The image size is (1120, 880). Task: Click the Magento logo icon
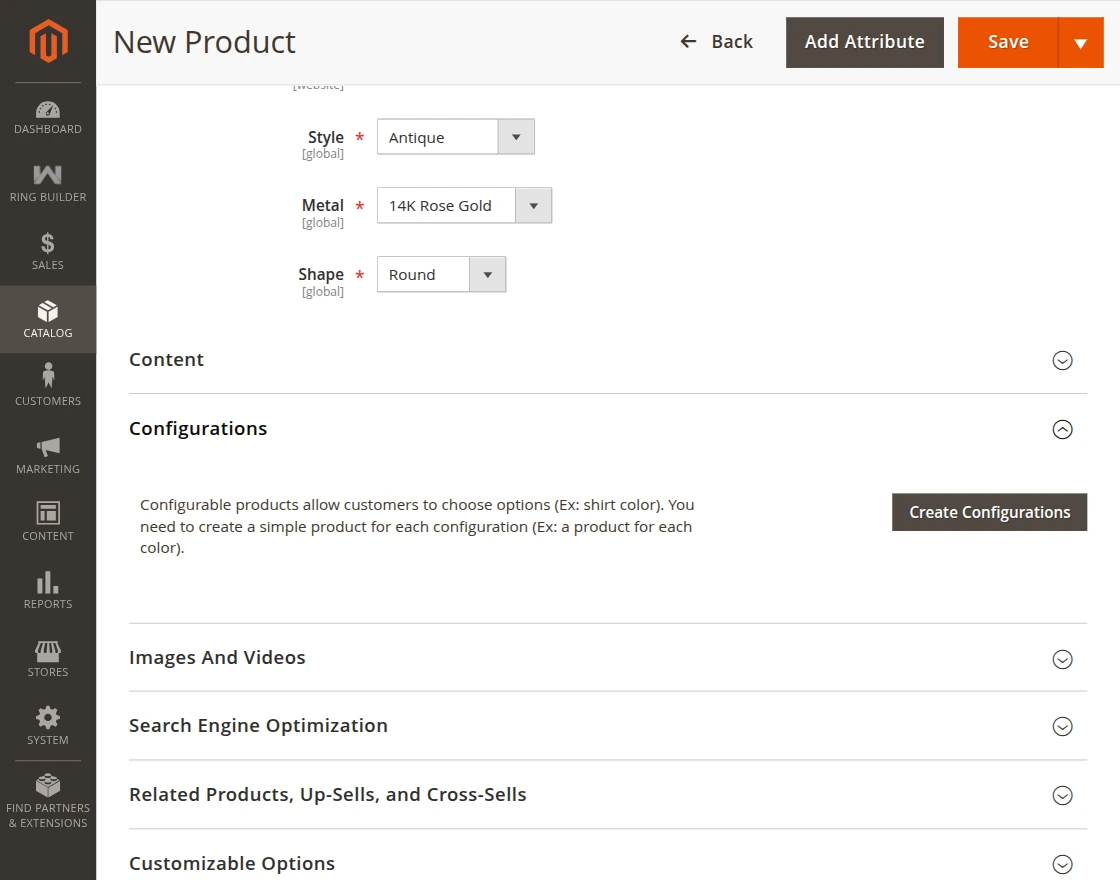coord(47,40)
